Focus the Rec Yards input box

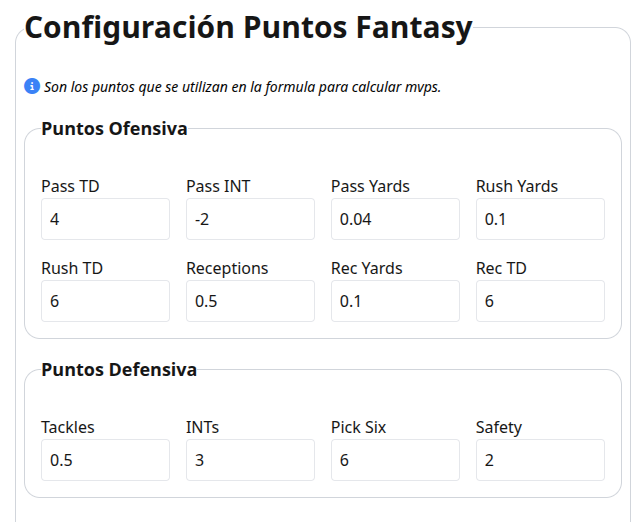[395, 301]
